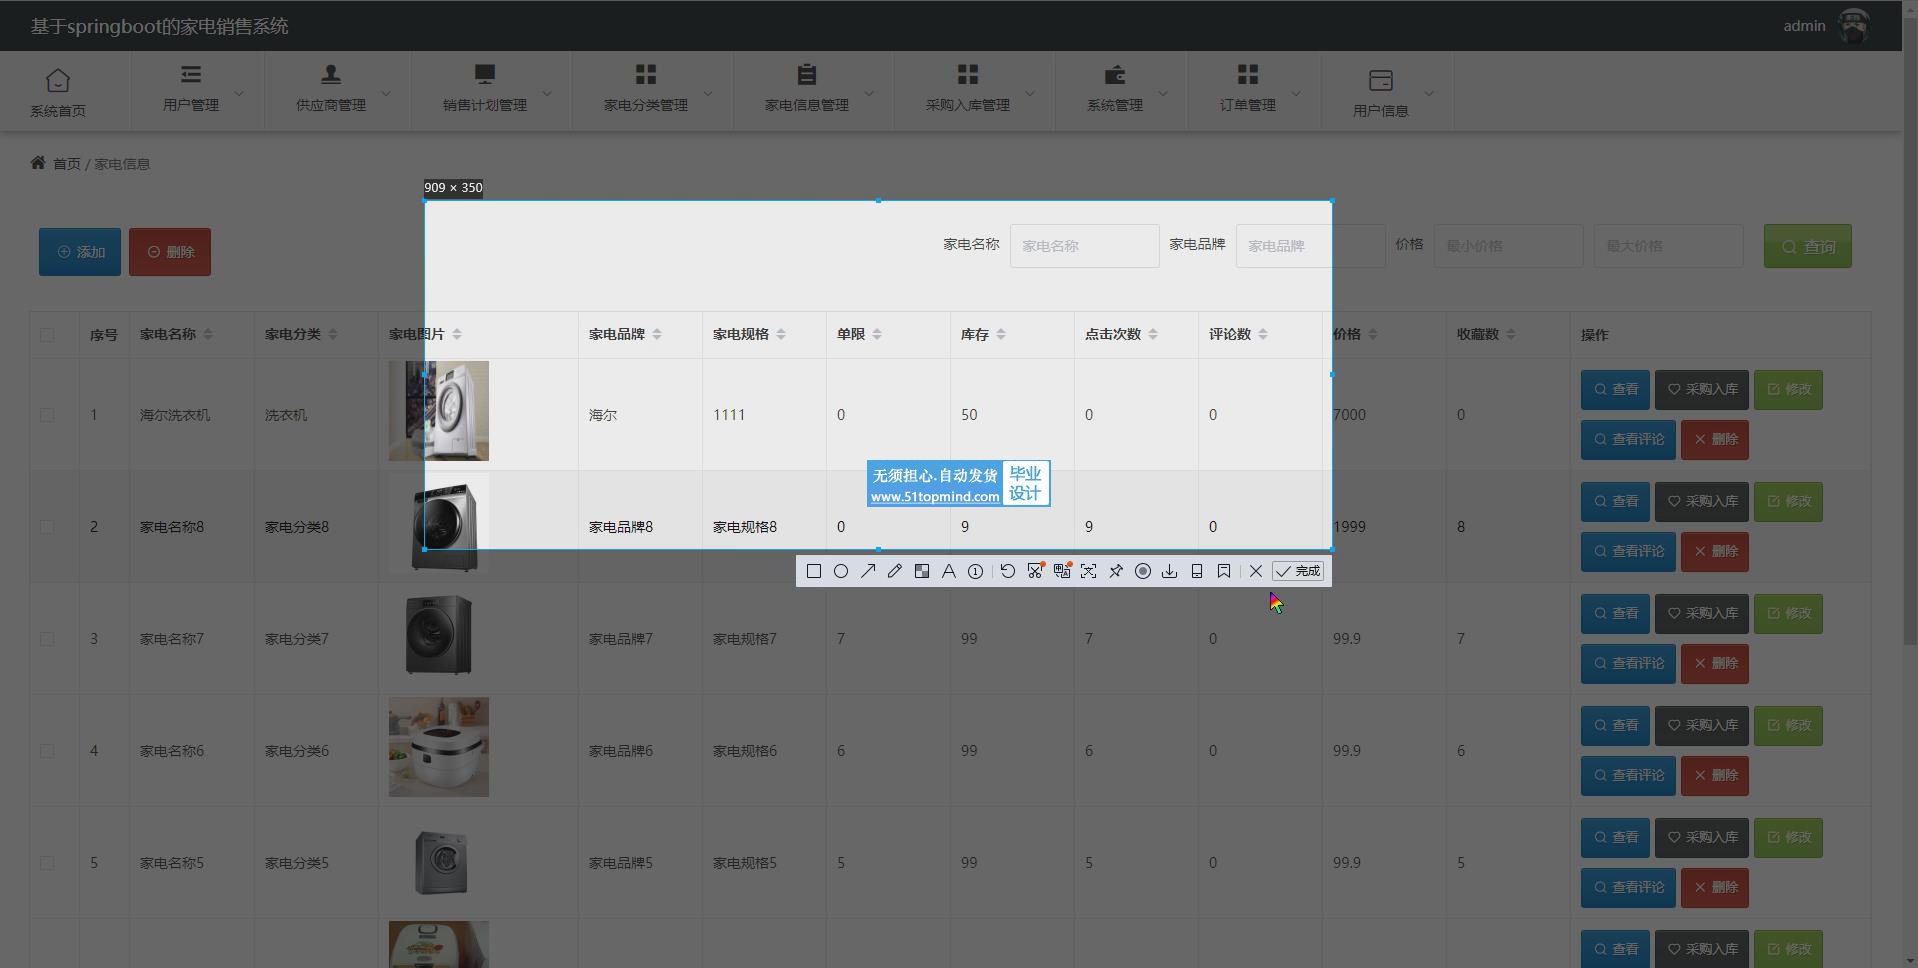Go to 系统首页 in navigation bar

tap(58, 91)
